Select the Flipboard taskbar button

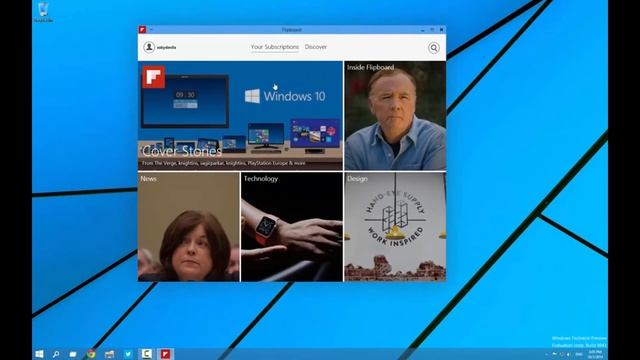pyautogui.click(x=165, y=354)
